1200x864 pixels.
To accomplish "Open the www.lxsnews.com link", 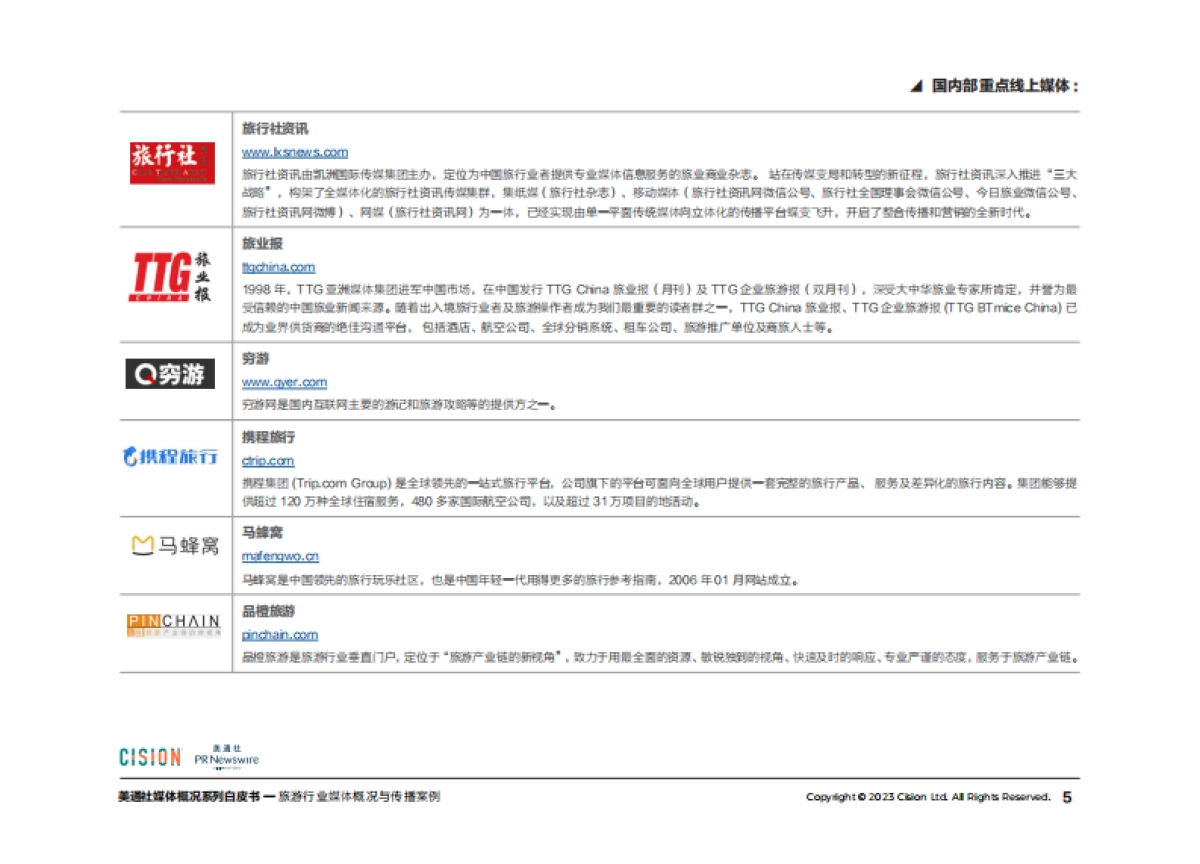I will tap(293, 152).
